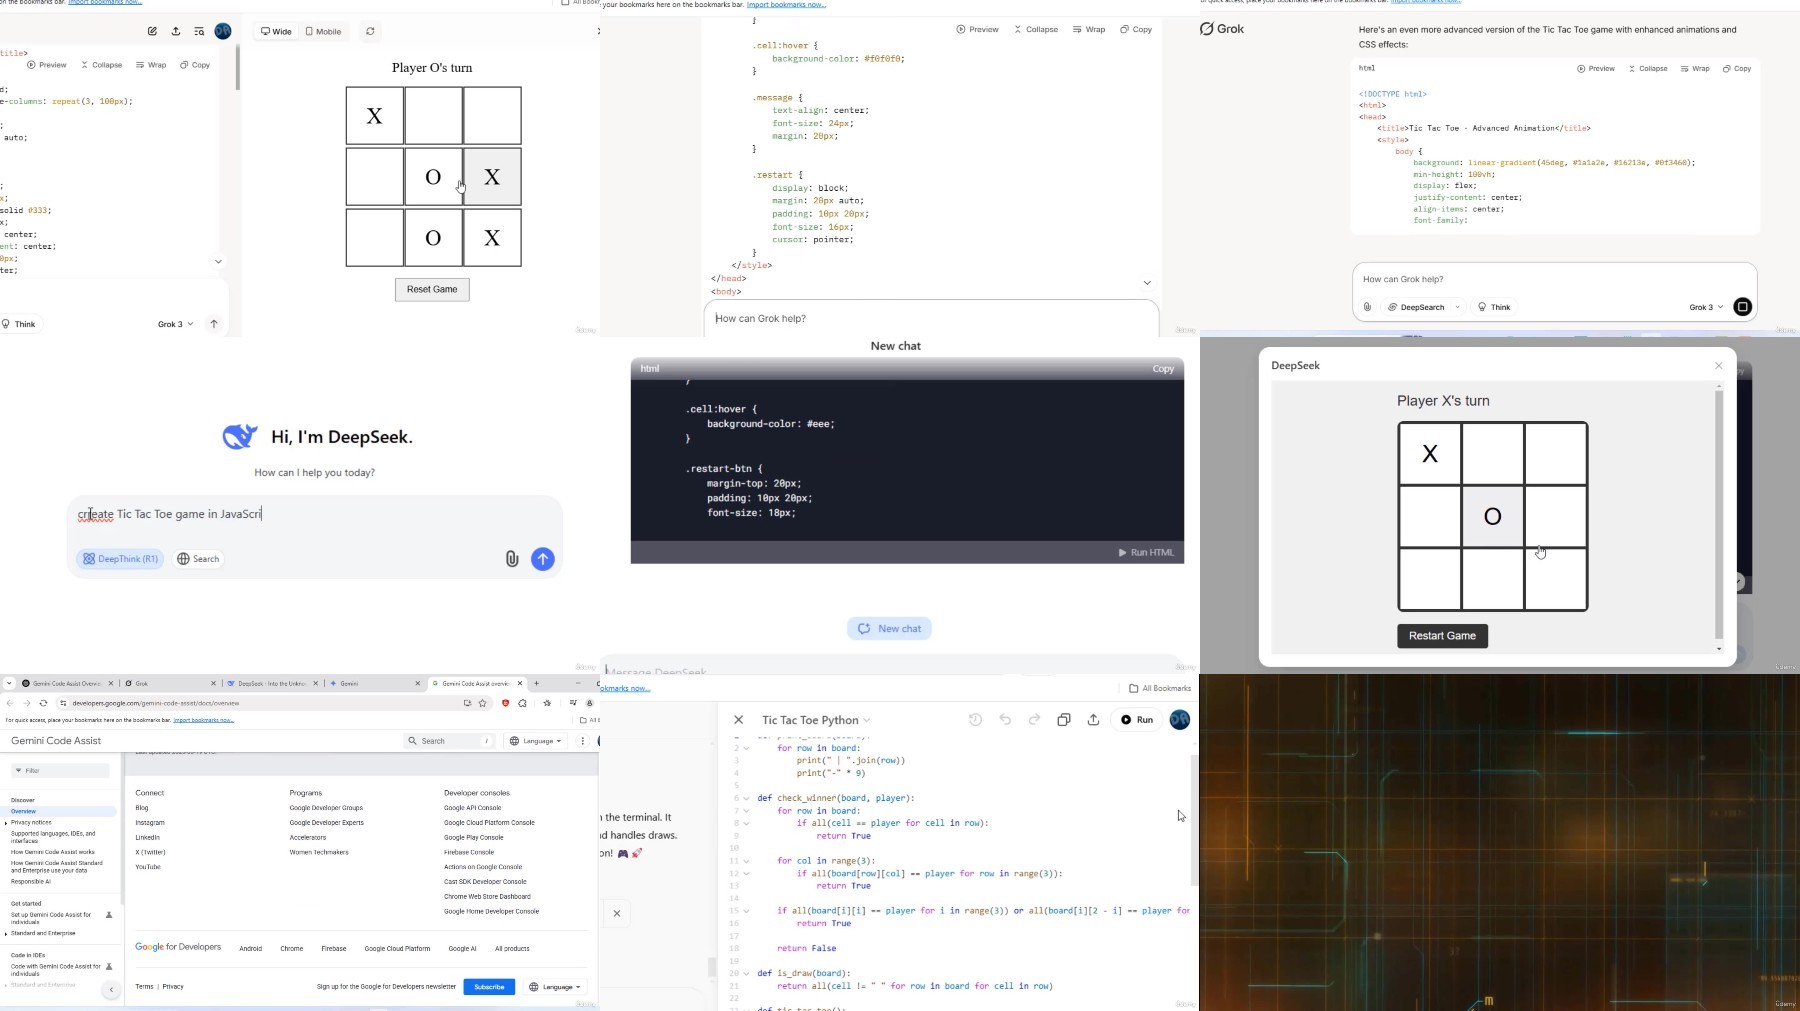This screenshot has height=1011, width=1800.
Task: Copy the Tic Tac Toe Python code via toolbar icon
Action: [1064, 720]
